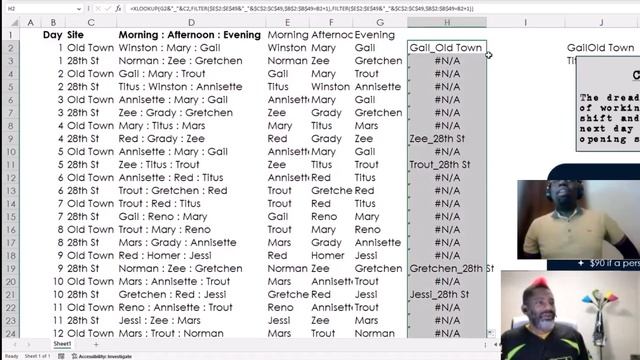Viewport: 640px width, 360px height.
Task: Select column D header
Action: pyautogui.click(x=191, y=22)
